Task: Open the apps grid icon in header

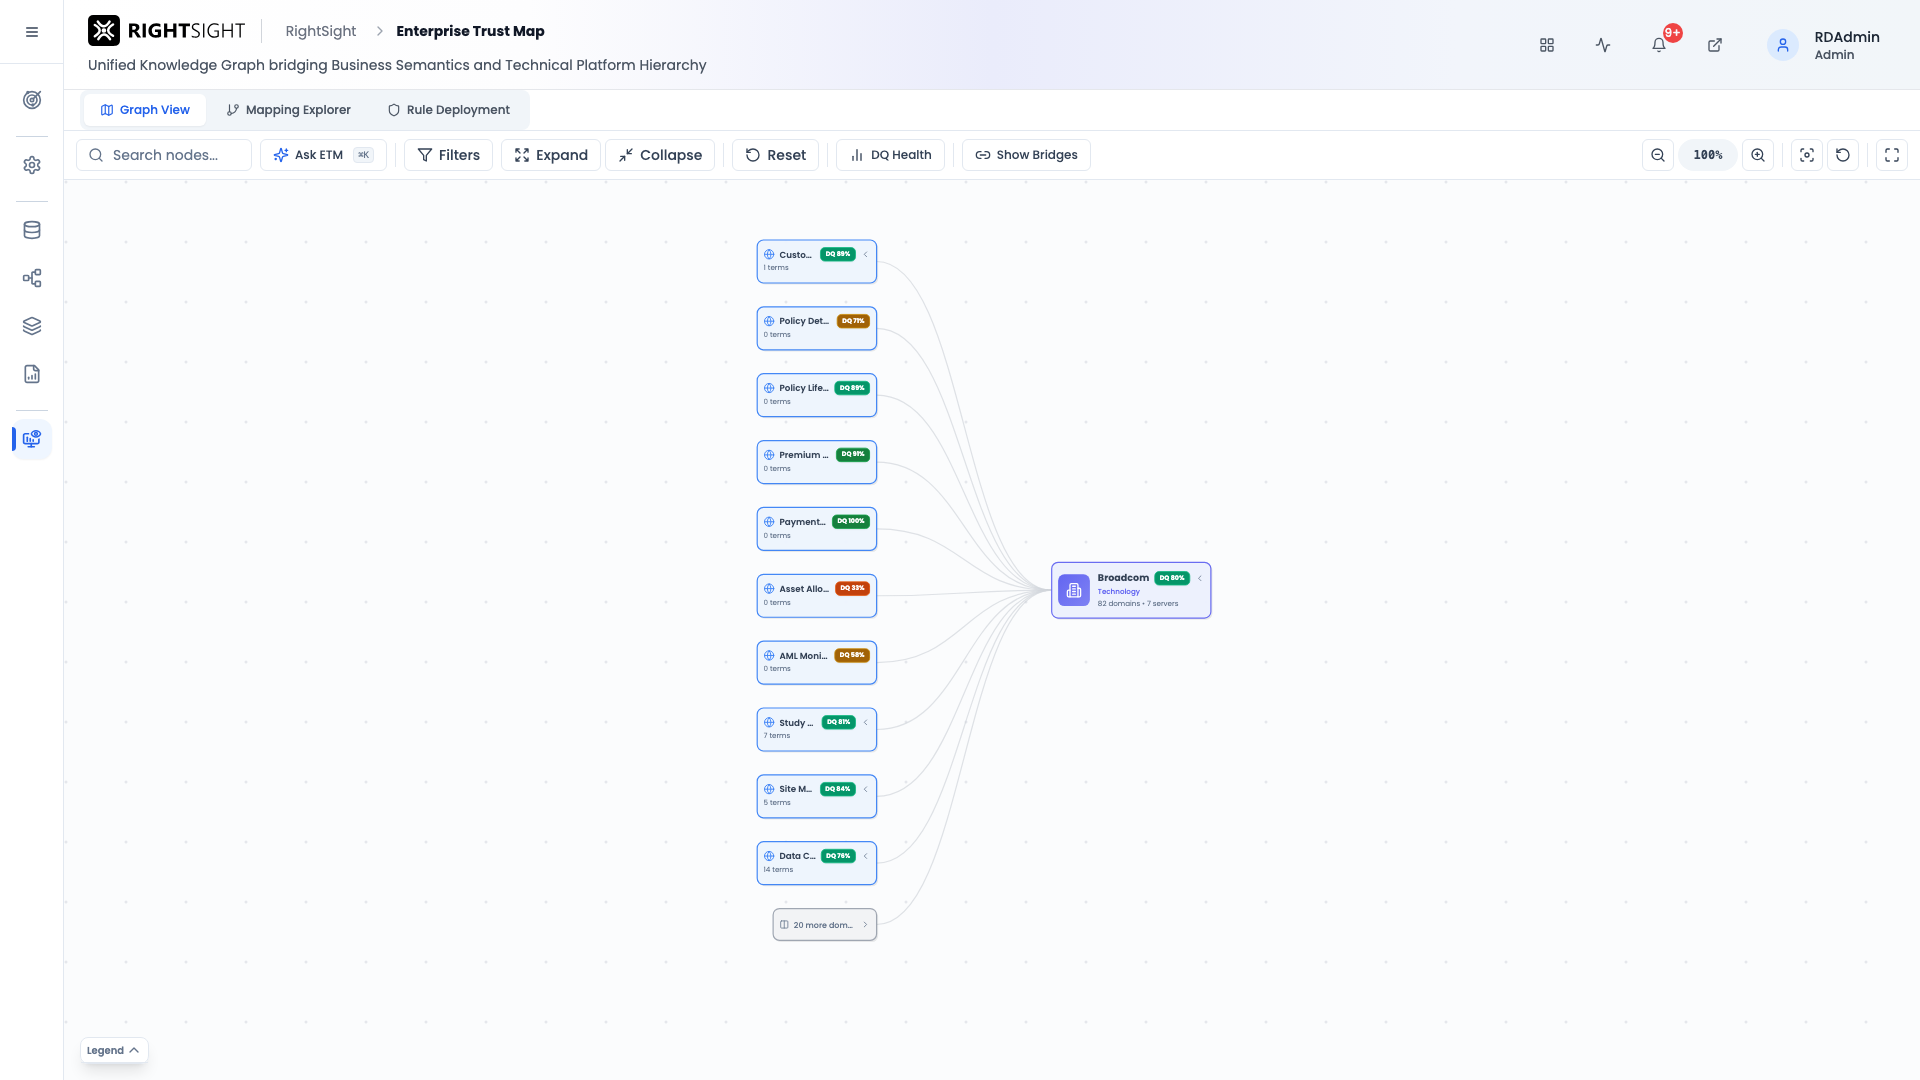Action: 1547,45
